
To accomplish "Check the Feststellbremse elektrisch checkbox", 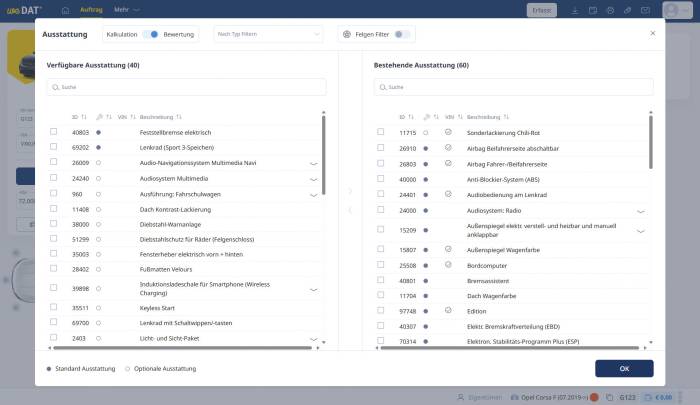I will click(x=54, y=132).
